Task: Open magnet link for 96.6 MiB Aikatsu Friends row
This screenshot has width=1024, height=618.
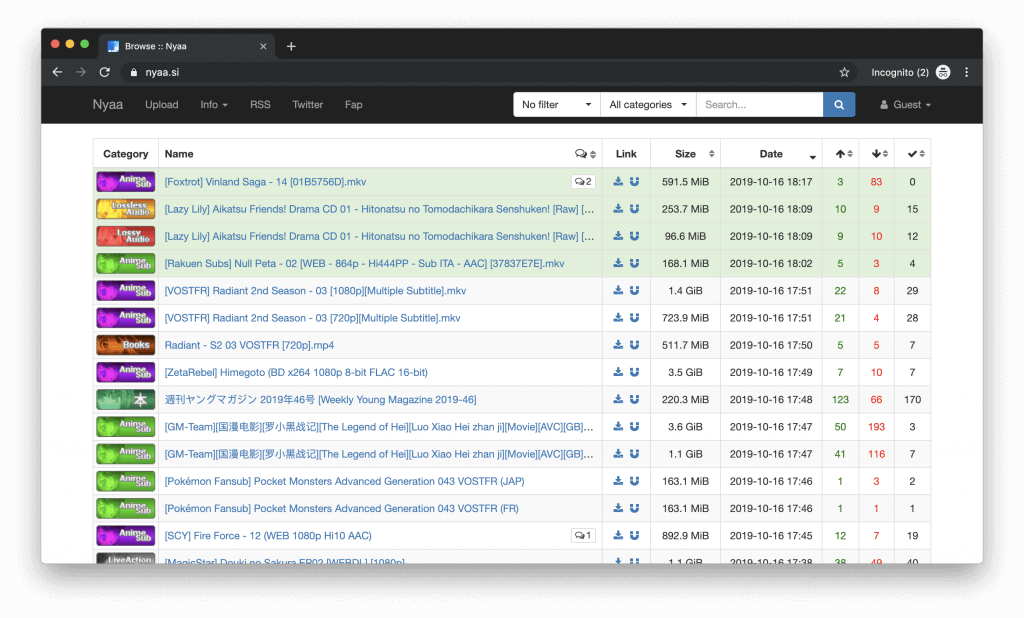Action: click(634, 236)
